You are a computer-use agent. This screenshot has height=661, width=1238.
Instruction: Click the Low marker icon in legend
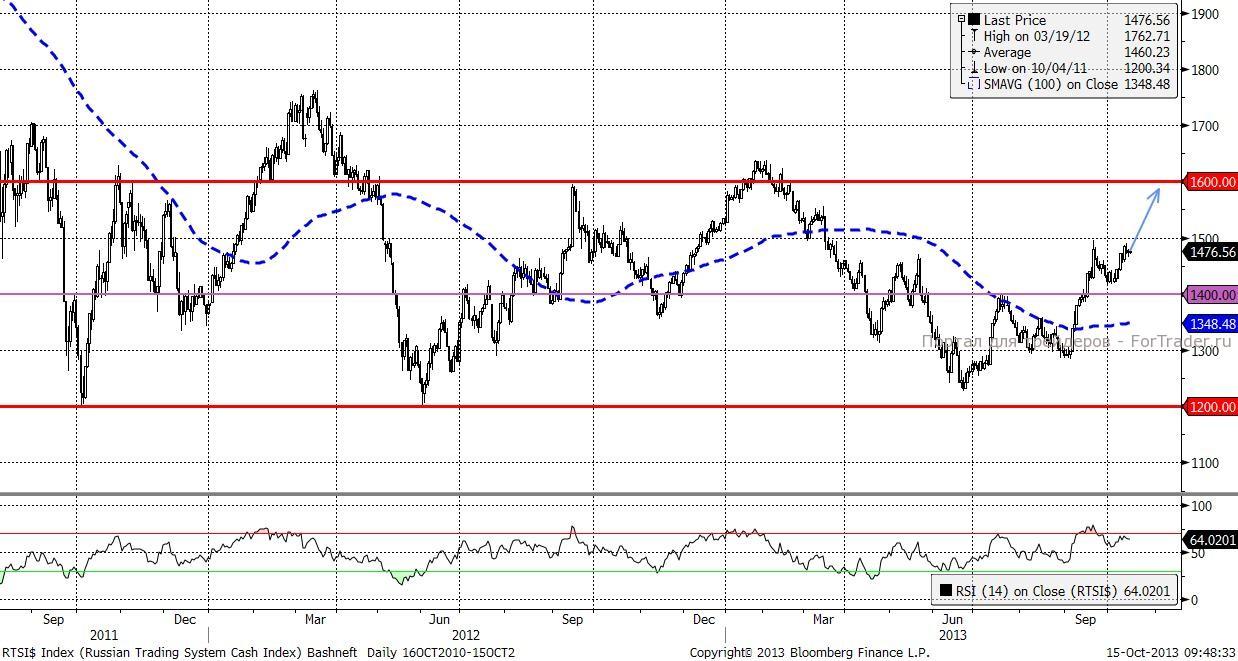(x=974, y=68)
